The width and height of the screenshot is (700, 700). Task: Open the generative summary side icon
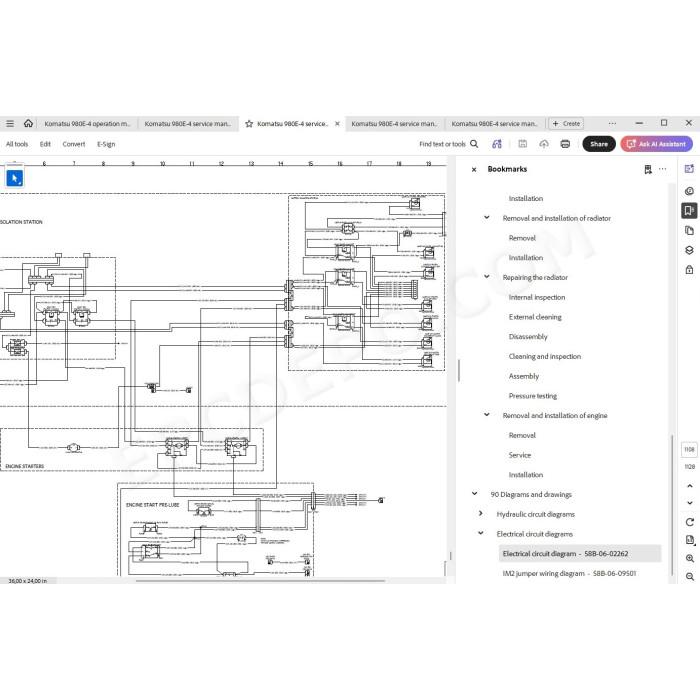tap(689, 168)
